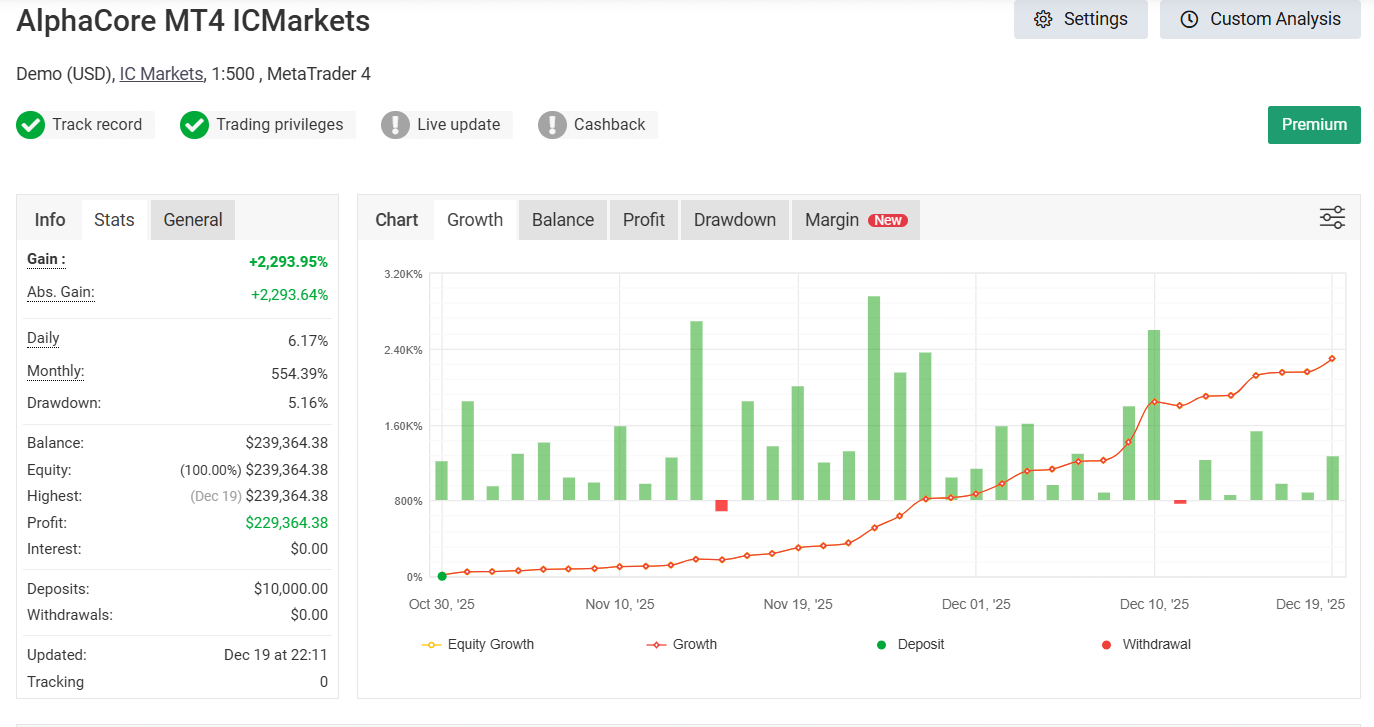Click the green deposit dot on chart
Viewport: 1374px width, 727px height.
442,576
